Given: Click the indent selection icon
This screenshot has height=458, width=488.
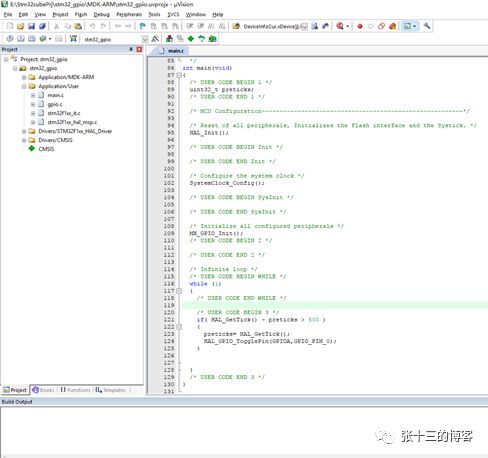Looking at the screenshot, I should pyautogui.click(x=190, y=26).
